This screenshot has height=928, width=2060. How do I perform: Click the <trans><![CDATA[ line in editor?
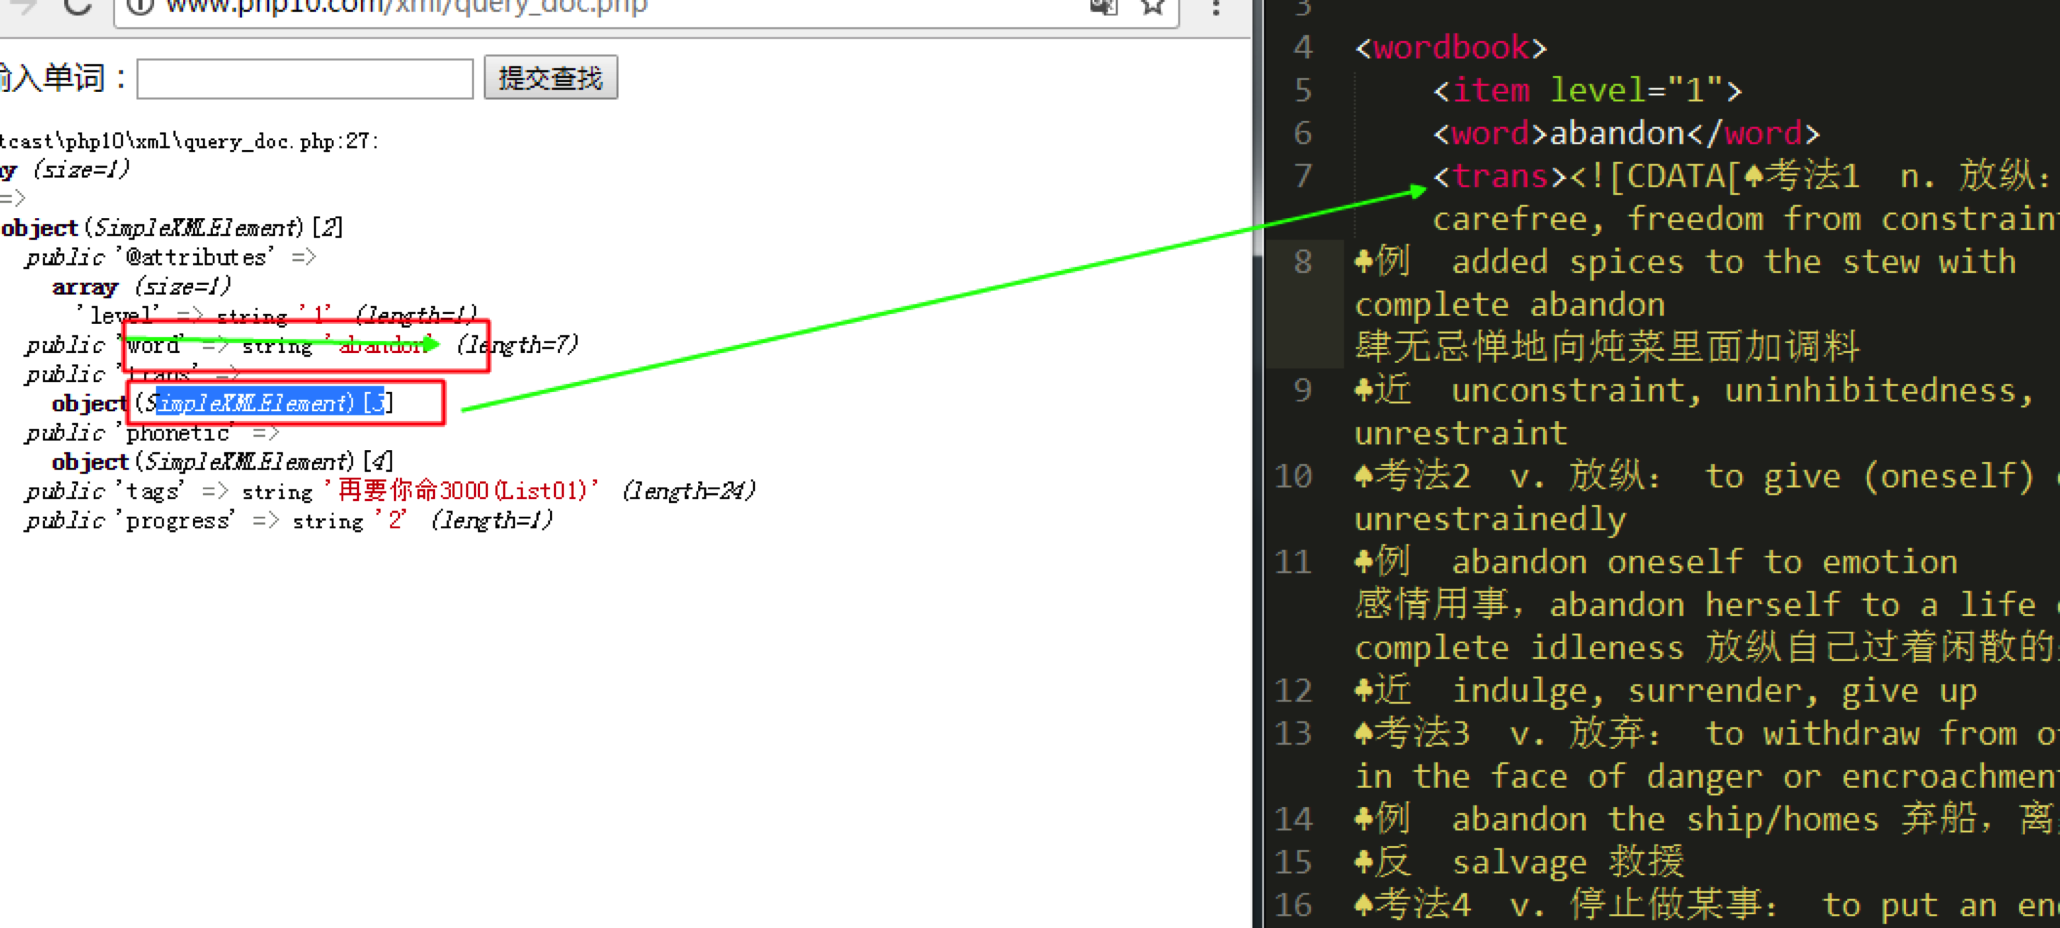(1745, 176)
